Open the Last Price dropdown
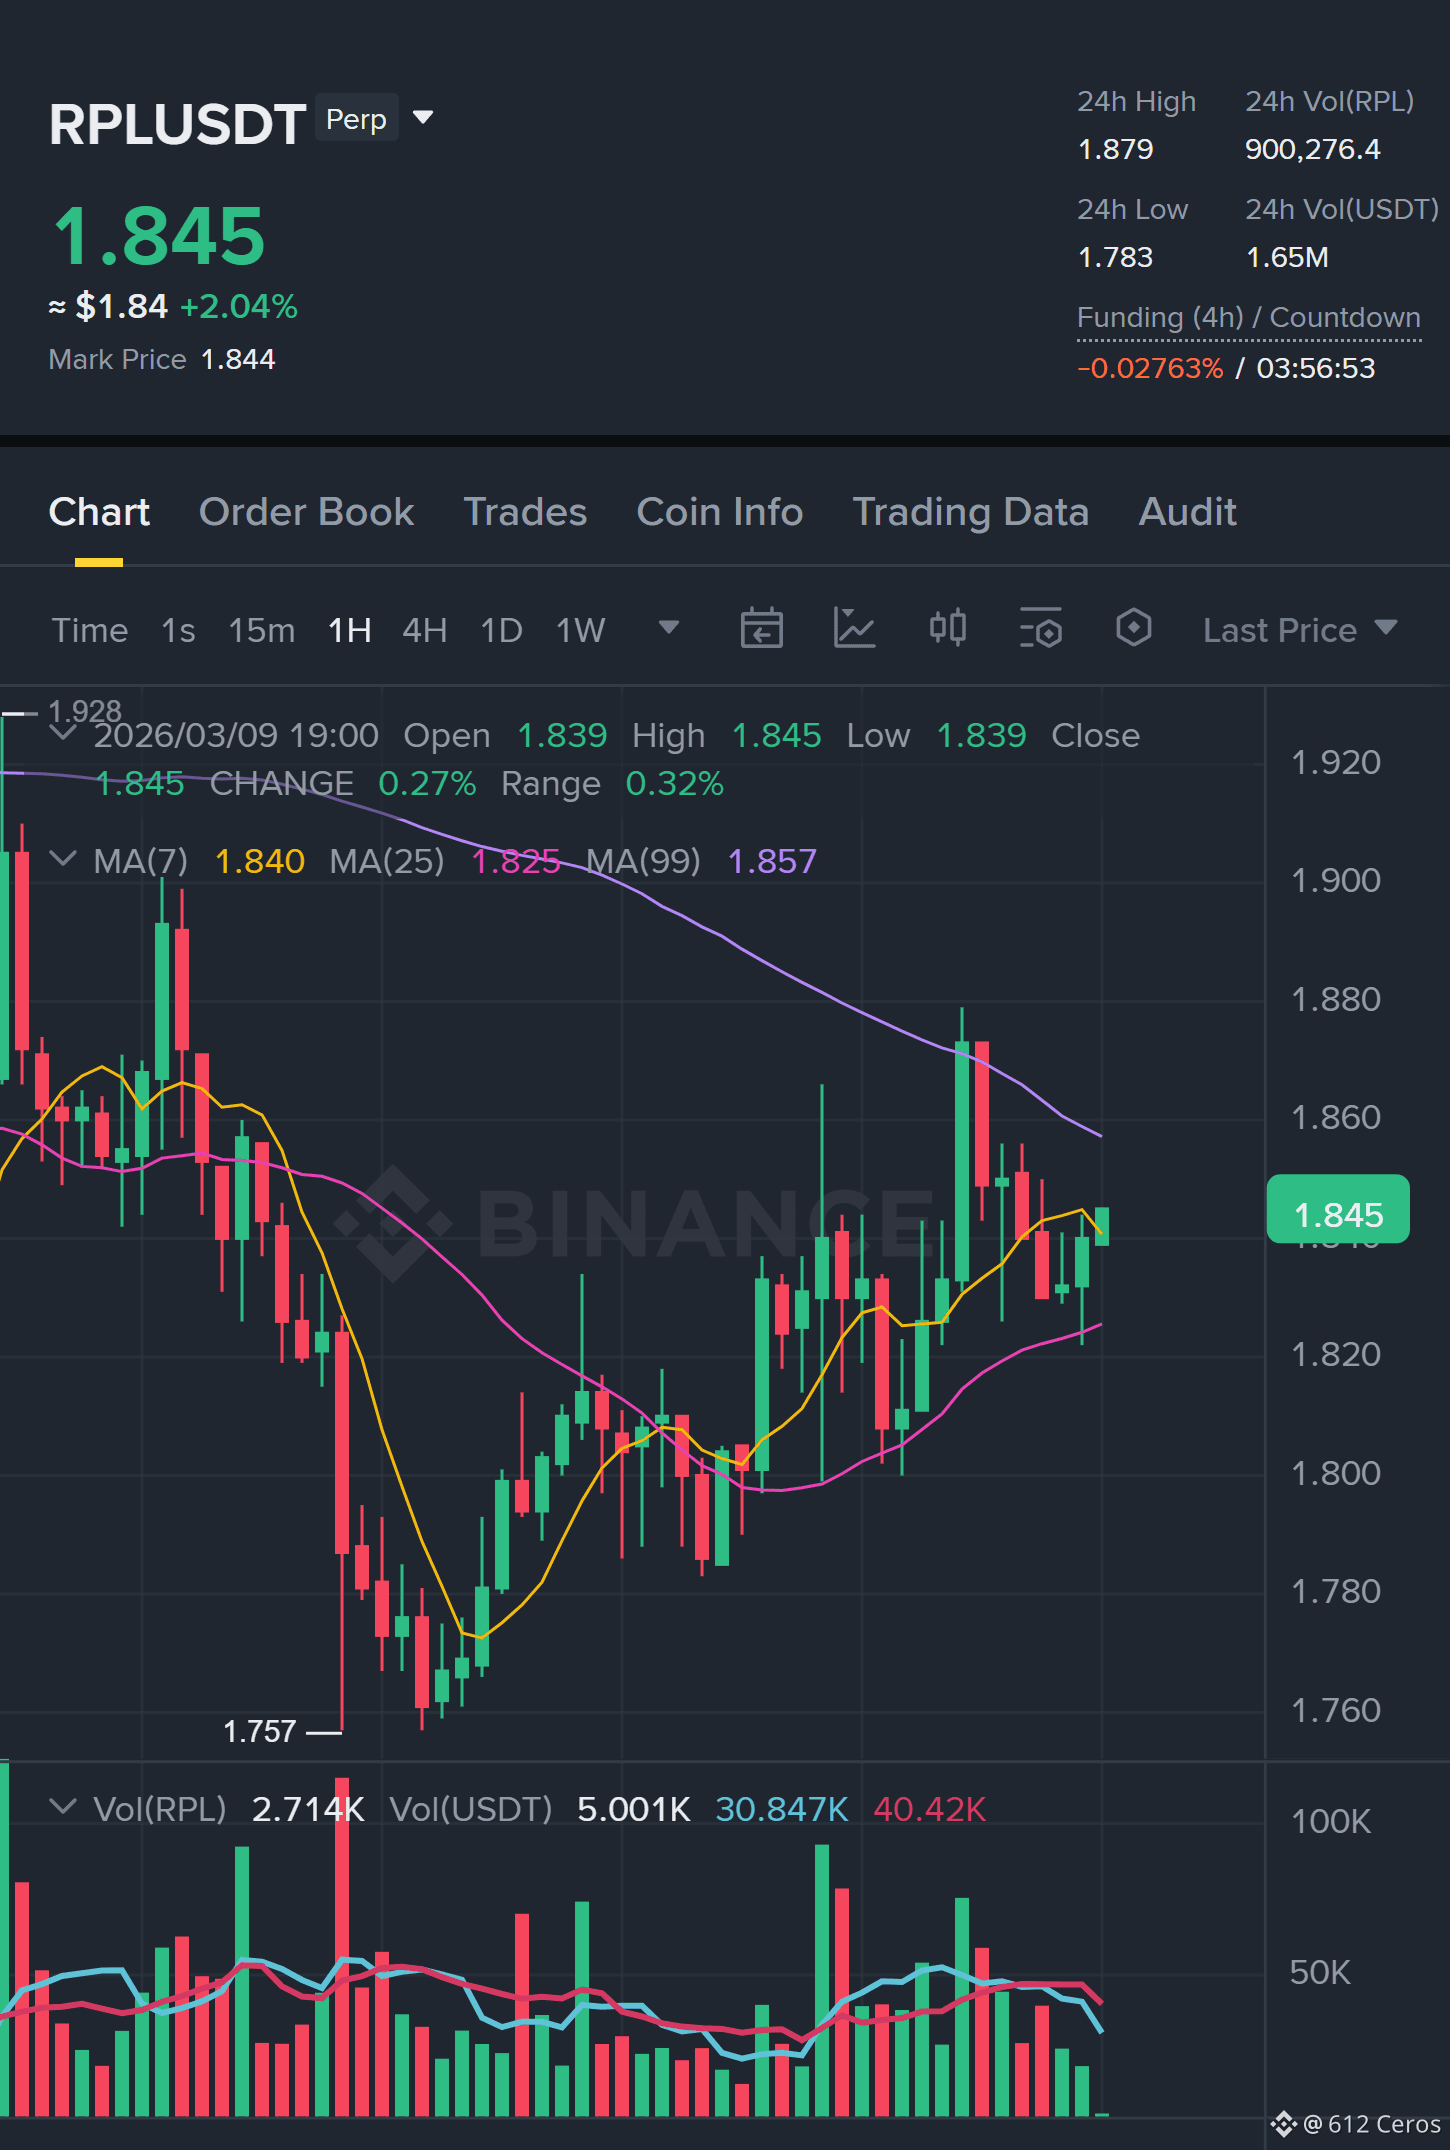1450x2150 pixels. [1299, 630]
